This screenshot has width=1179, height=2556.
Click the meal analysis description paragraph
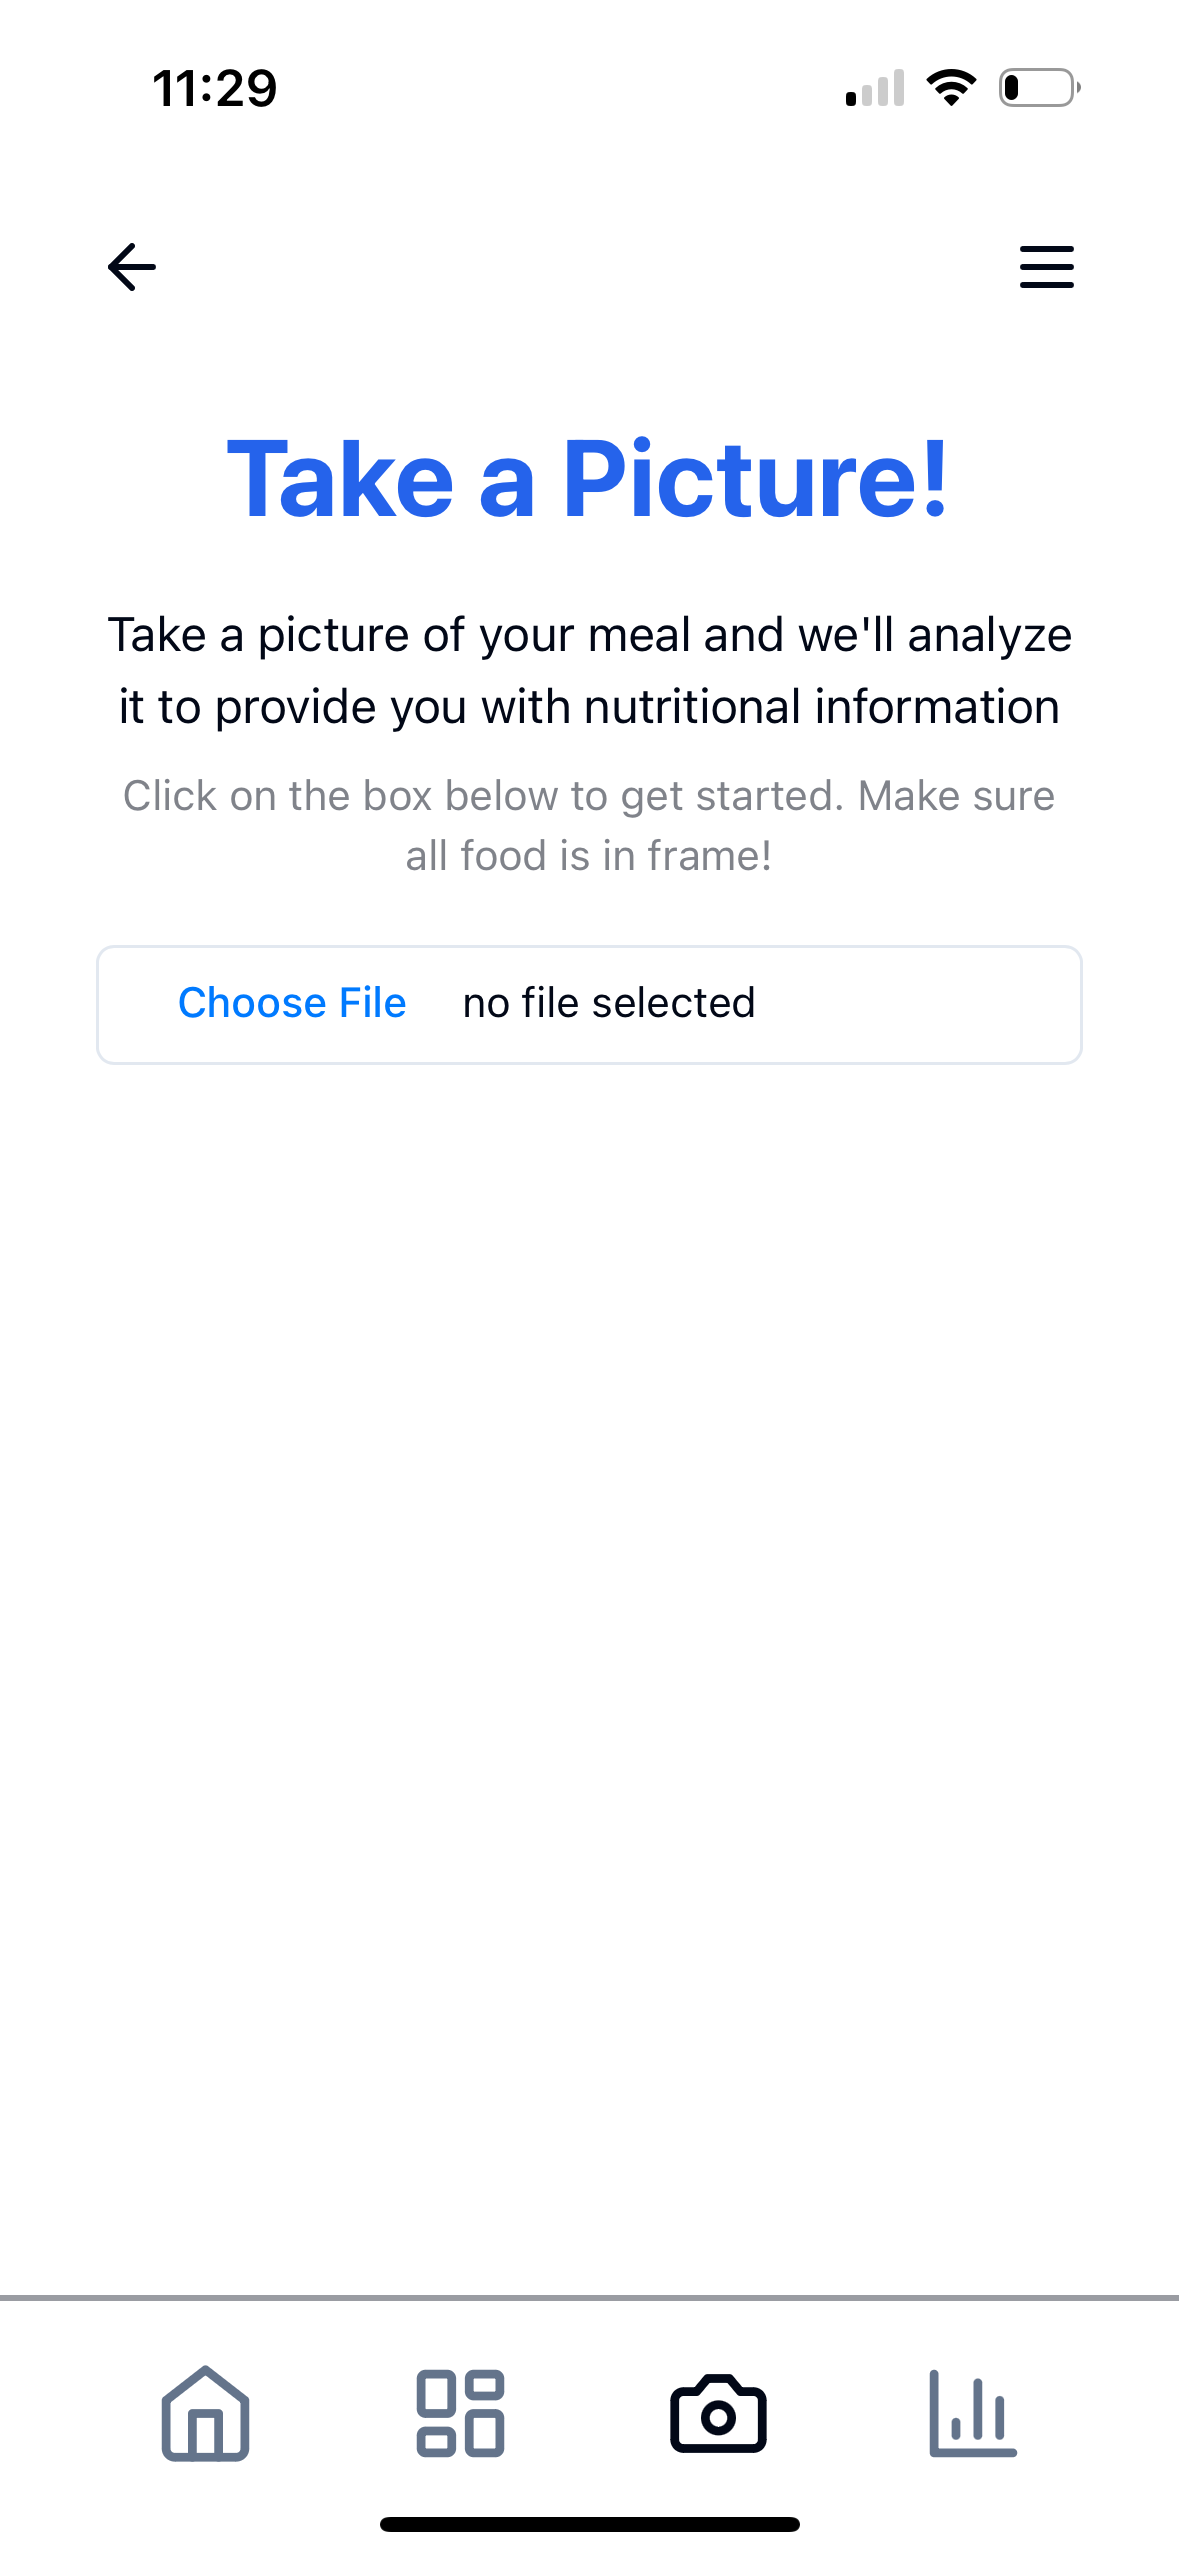point(589,671)
